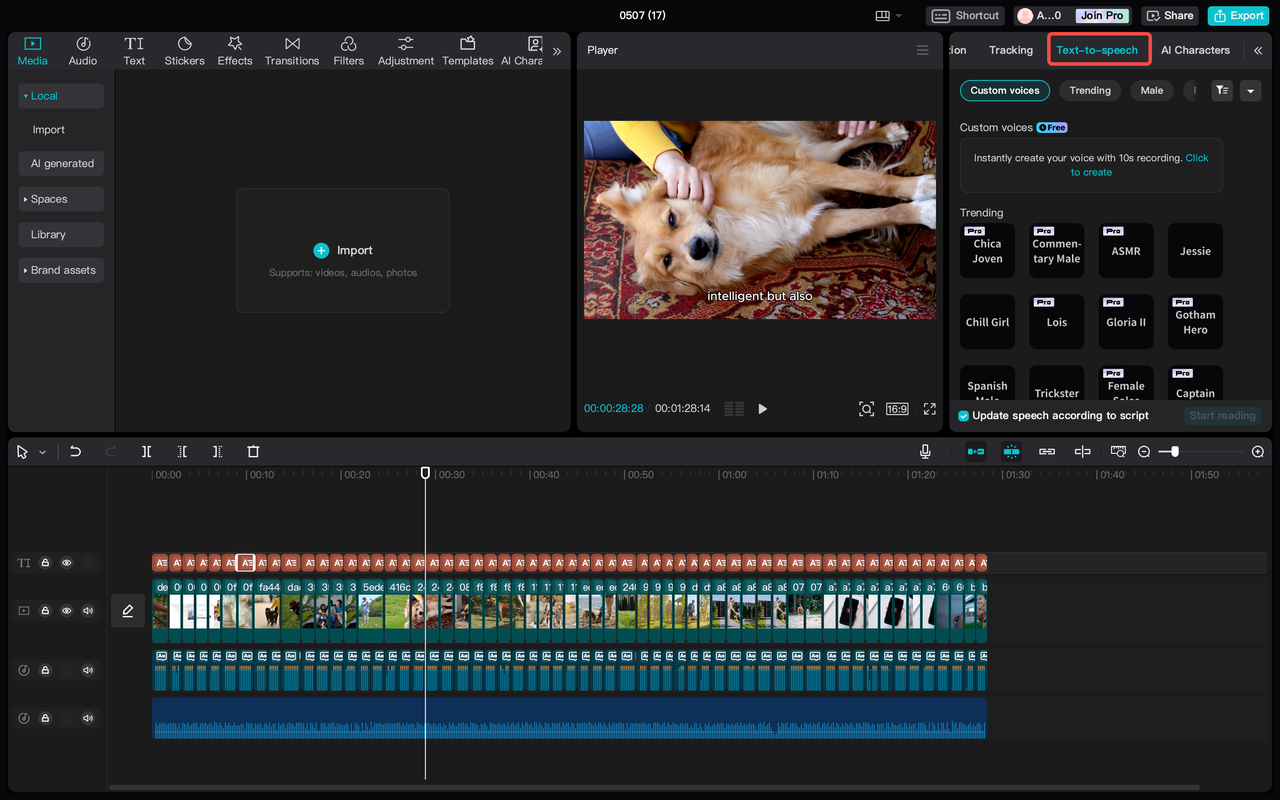
Task: Enter fullscreen preview in the Player
Action: 929,409
